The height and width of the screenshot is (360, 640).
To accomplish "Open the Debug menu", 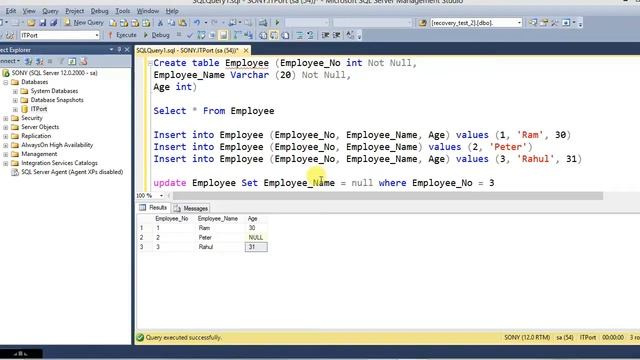I will (100, 11).
